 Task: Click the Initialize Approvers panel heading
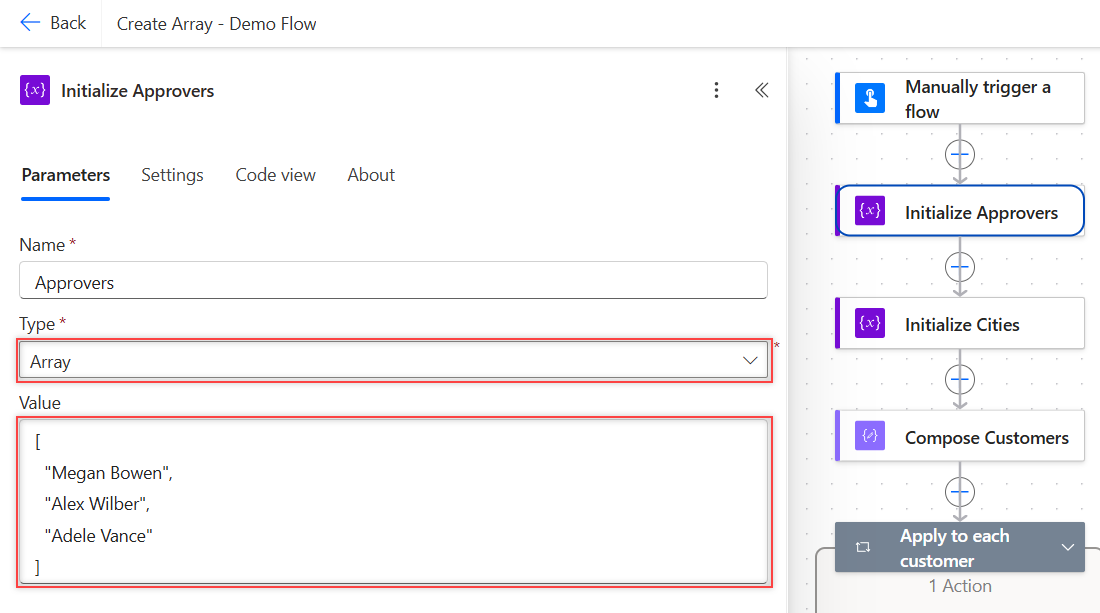(138, 90)
